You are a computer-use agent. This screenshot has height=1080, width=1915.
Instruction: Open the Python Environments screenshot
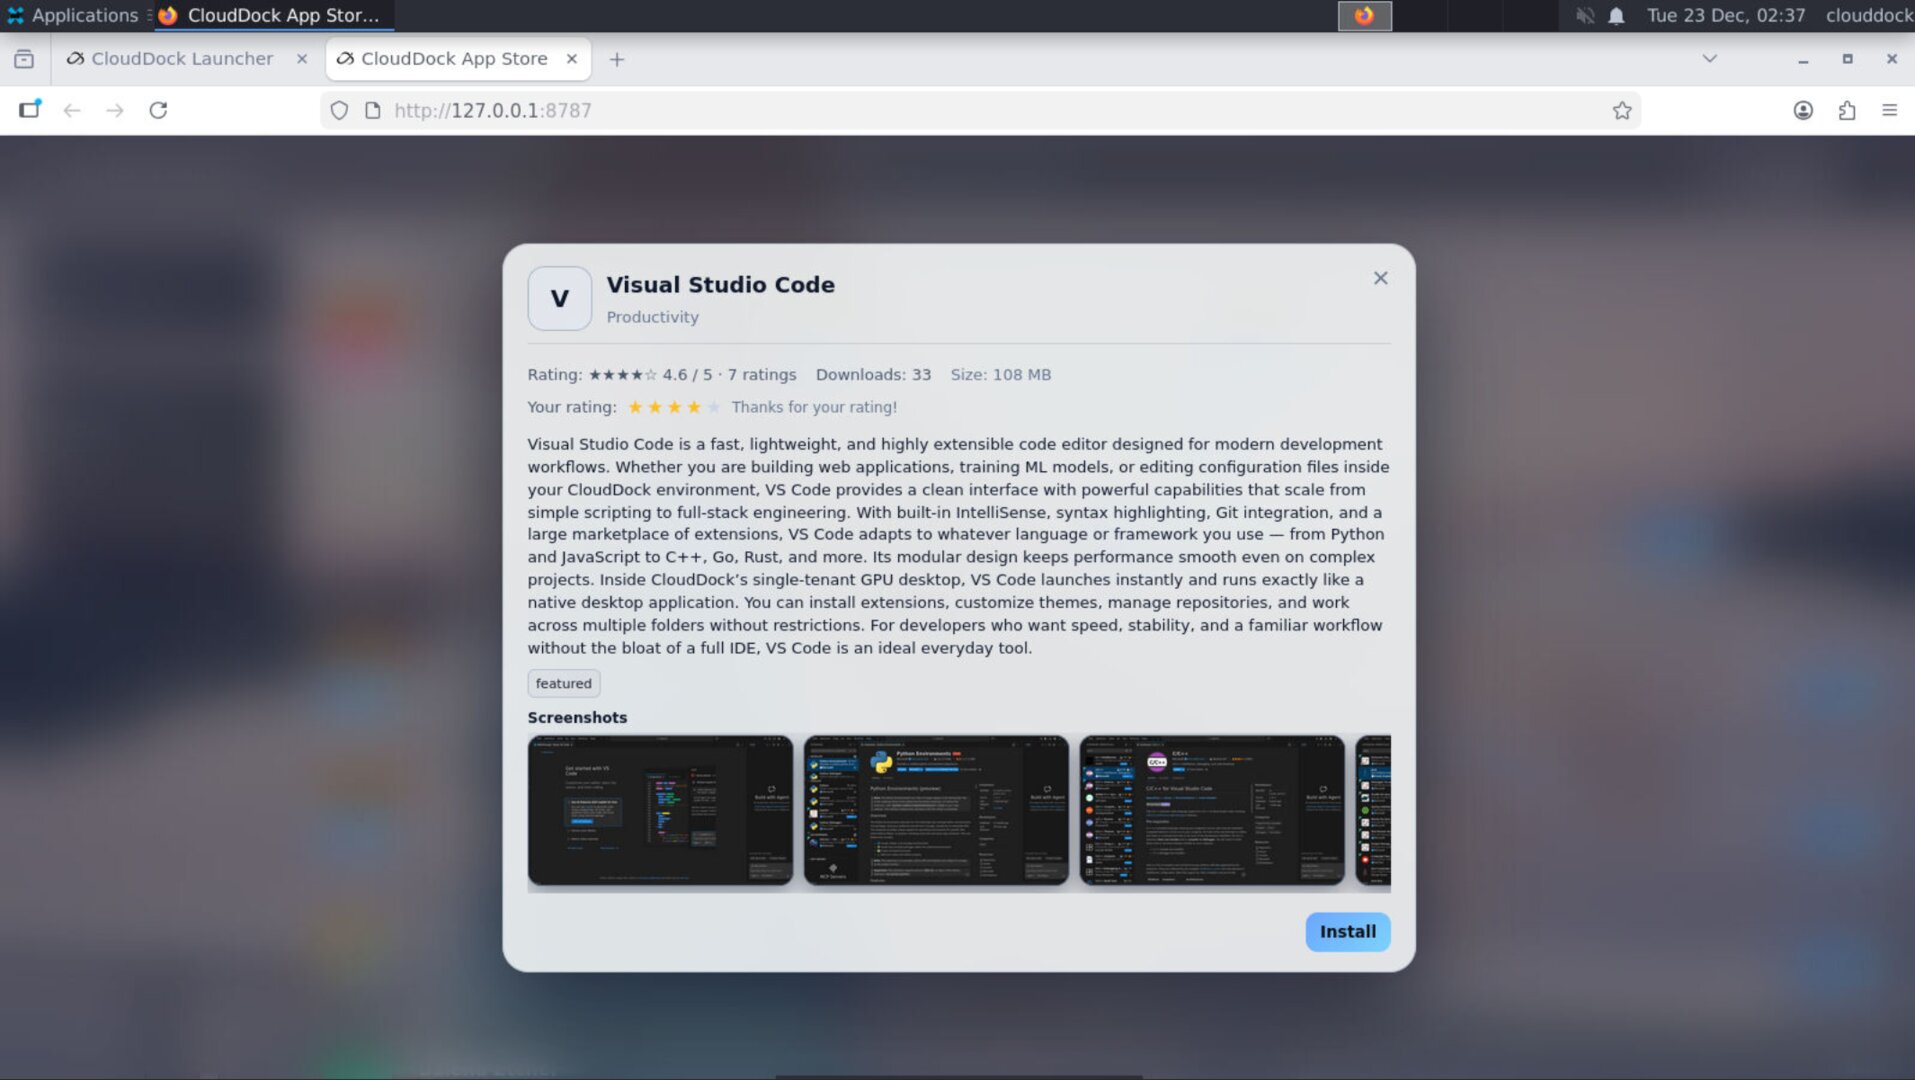pyautogui.click(x=935, y=811)
